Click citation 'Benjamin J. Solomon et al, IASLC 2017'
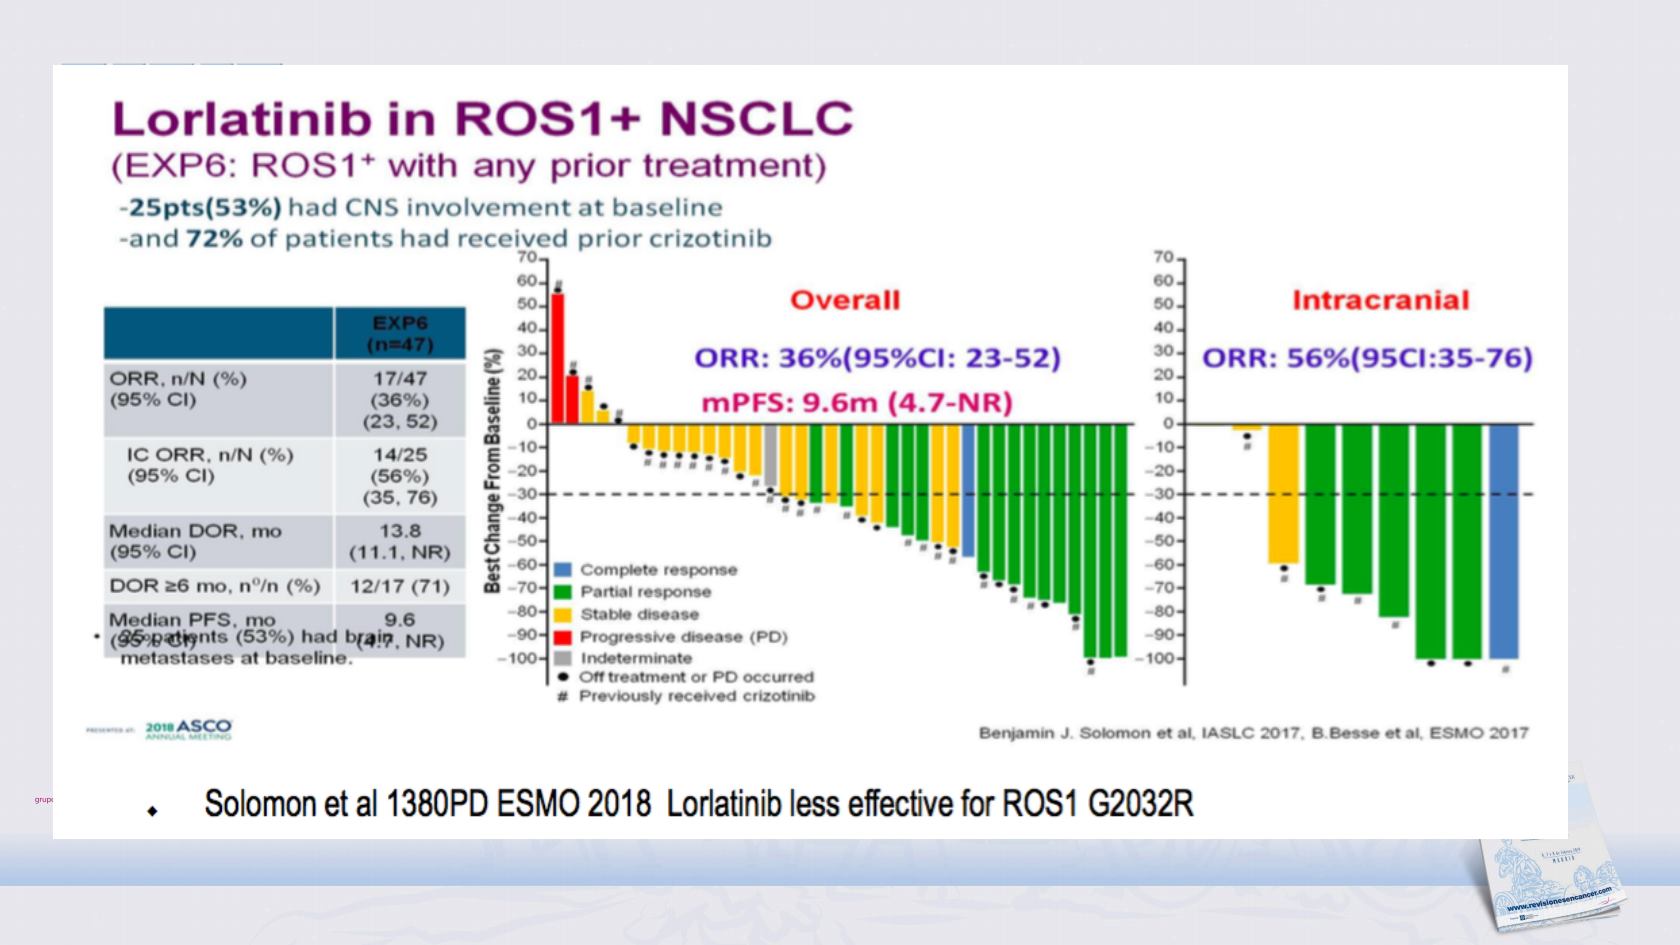Image resolution: width=1680 pixels, height=945 pixels. tap(1140, 733)
